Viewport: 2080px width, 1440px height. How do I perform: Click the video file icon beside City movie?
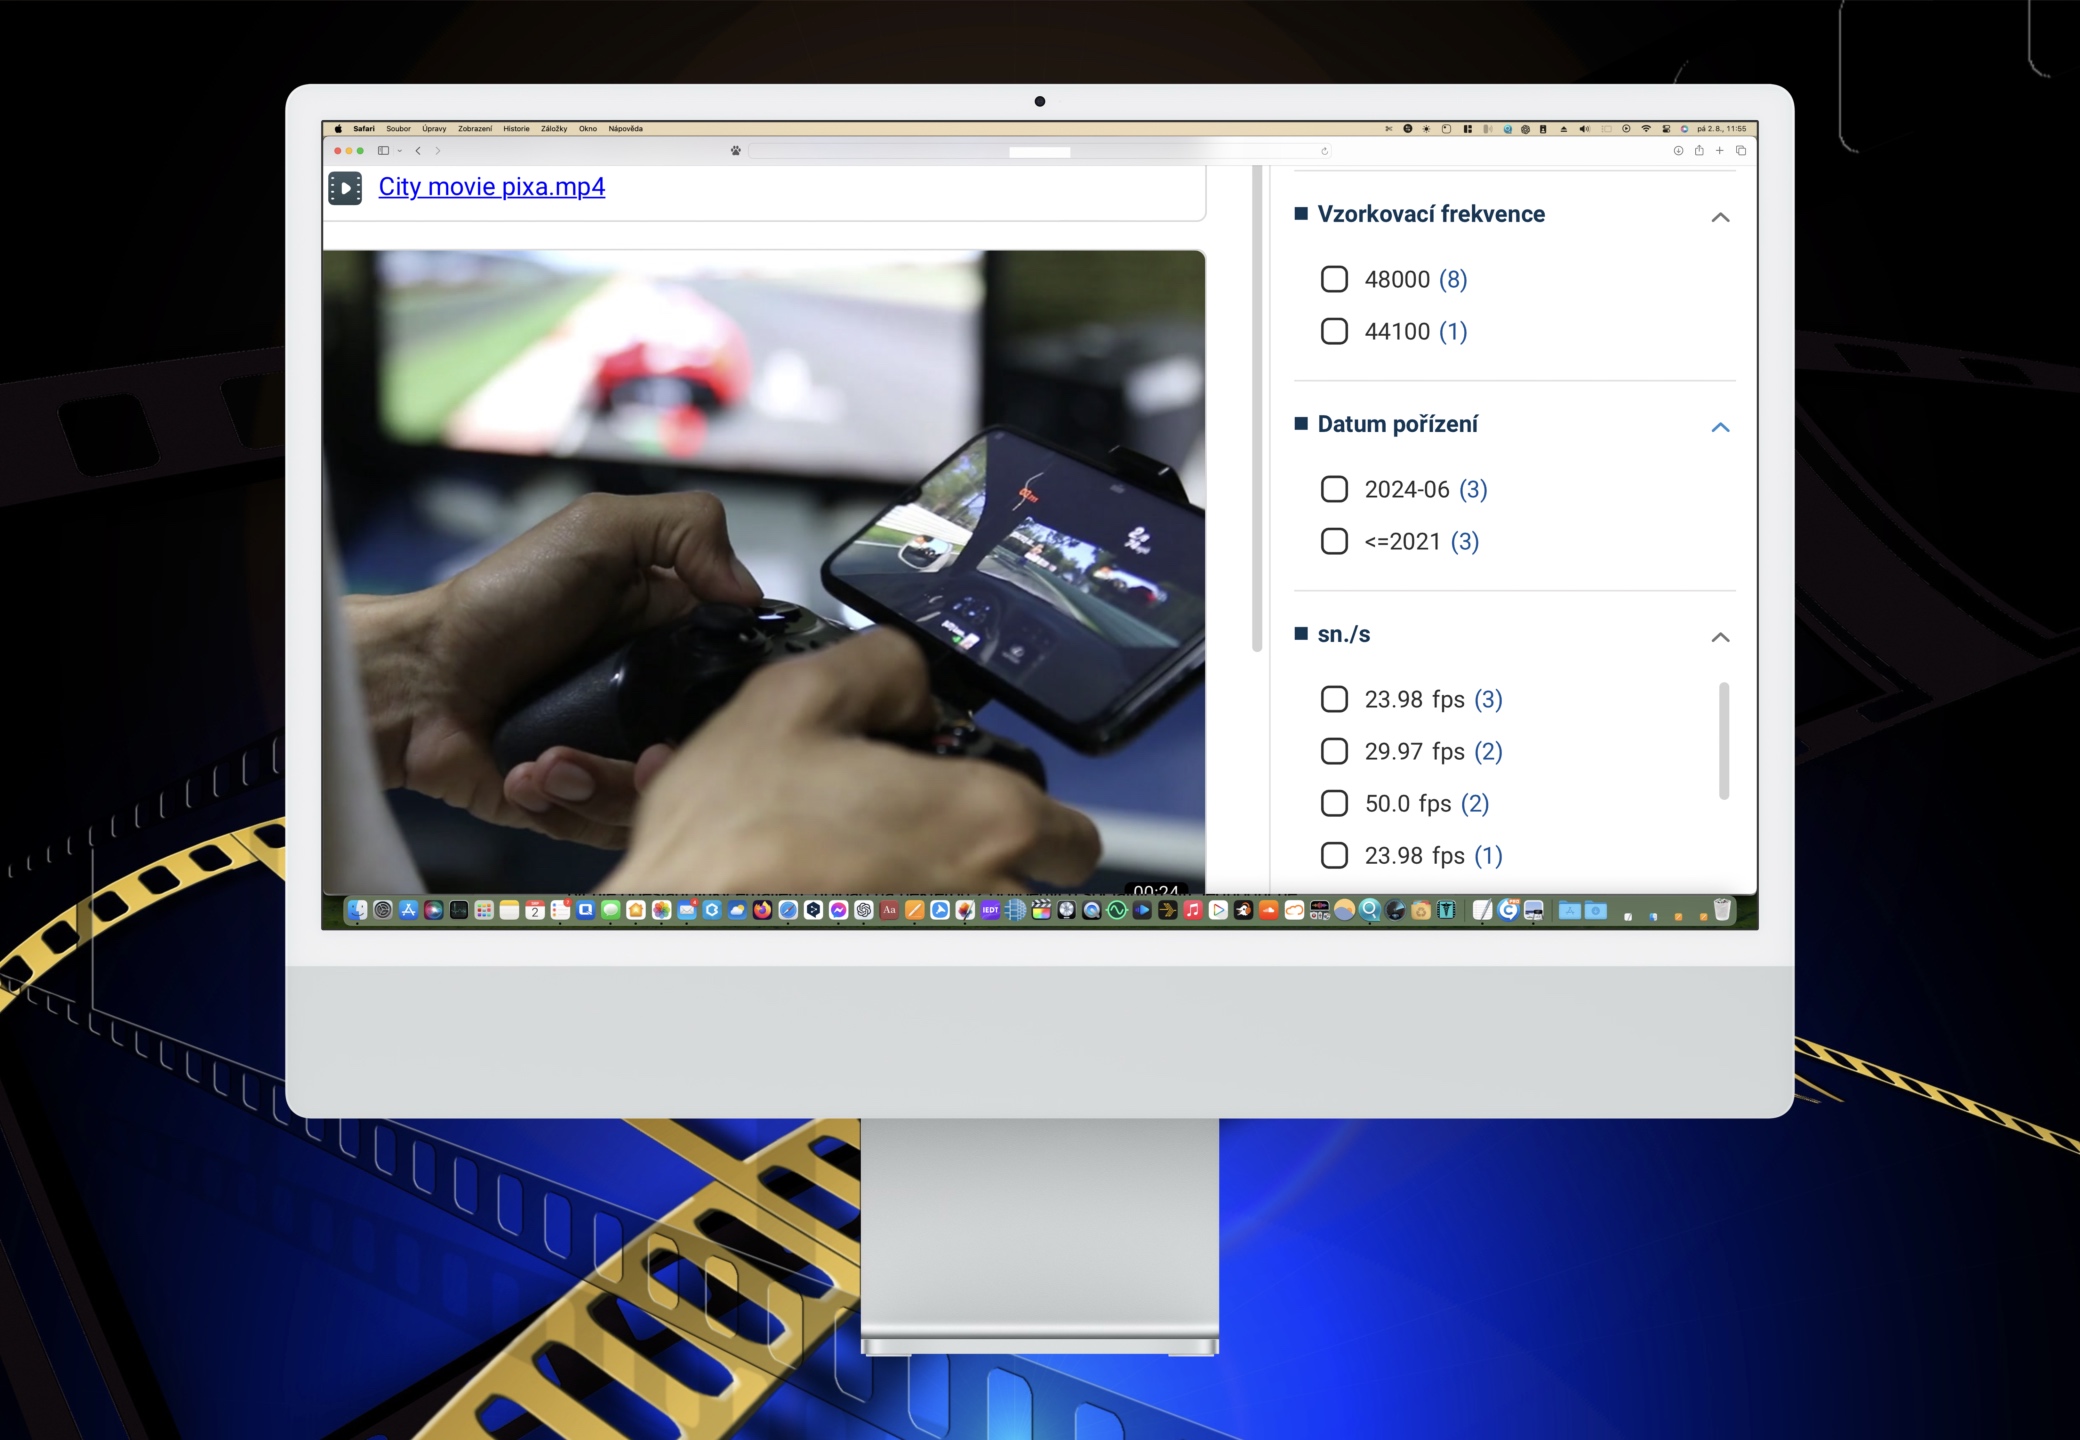345,188
